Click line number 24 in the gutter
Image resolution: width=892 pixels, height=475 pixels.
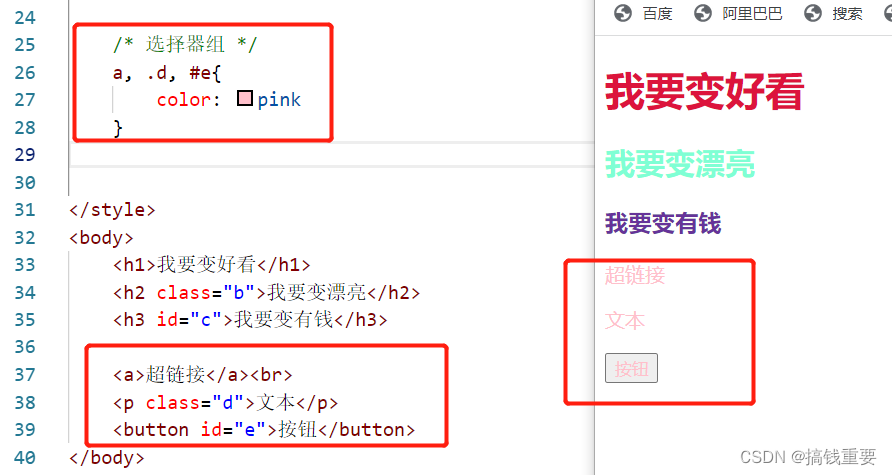click(x=24, y=18)
